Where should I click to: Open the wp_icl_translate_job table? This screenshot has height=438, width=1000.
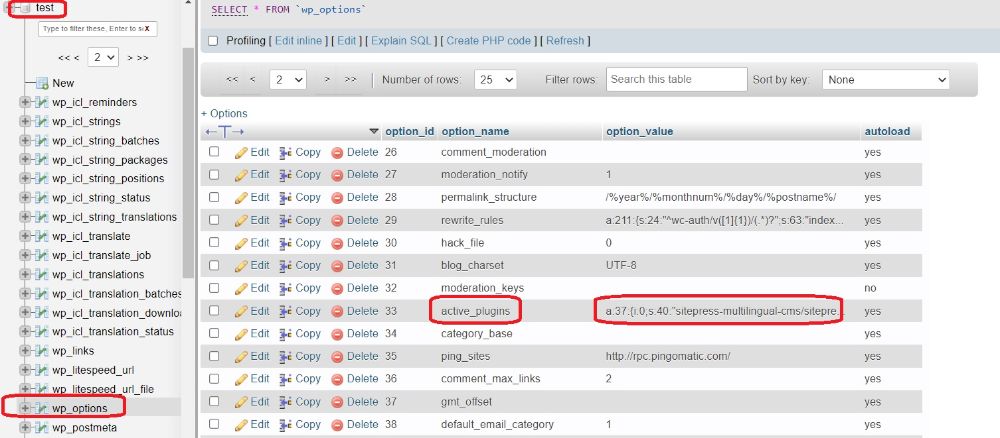(101, 255)
